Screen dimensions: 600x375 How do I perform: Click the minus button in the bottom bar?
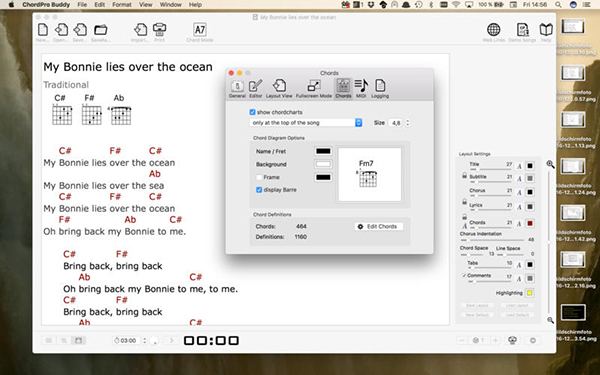(462, 340)
